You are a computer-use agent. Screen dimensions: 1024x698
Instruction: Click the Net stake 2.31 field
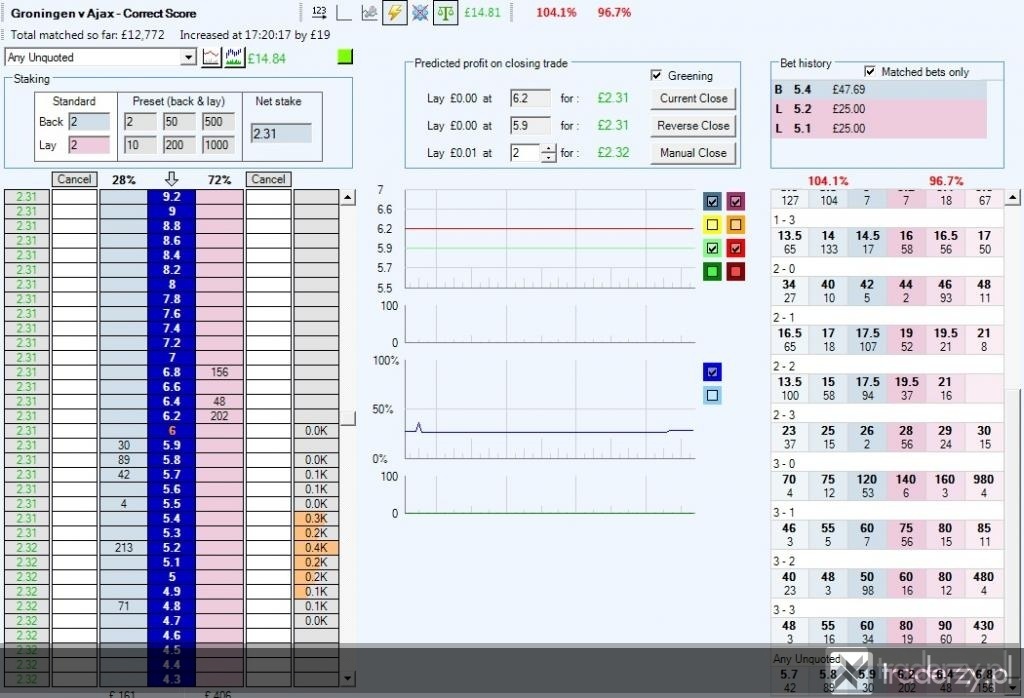point(281,134)
